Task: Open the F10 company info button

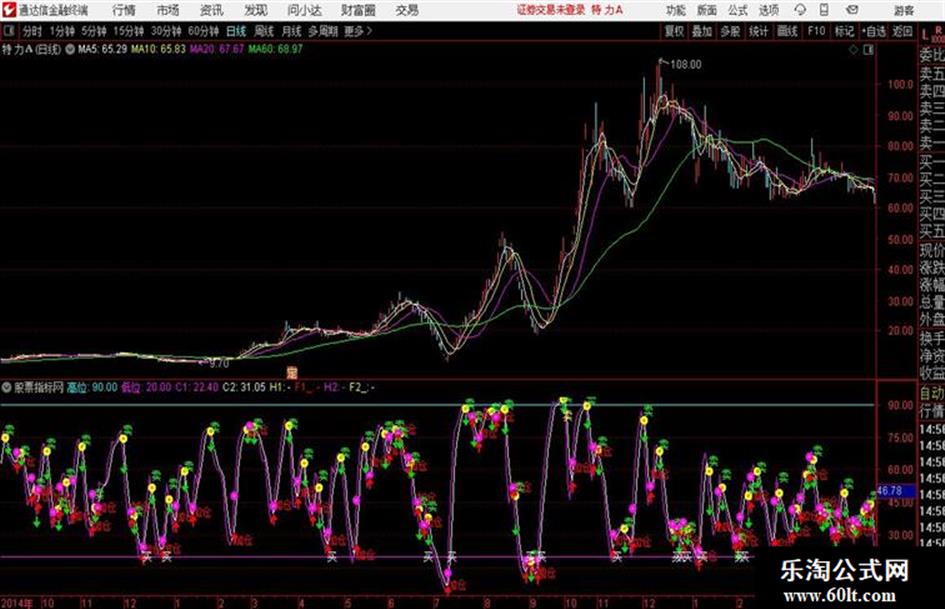Action: 816,31
